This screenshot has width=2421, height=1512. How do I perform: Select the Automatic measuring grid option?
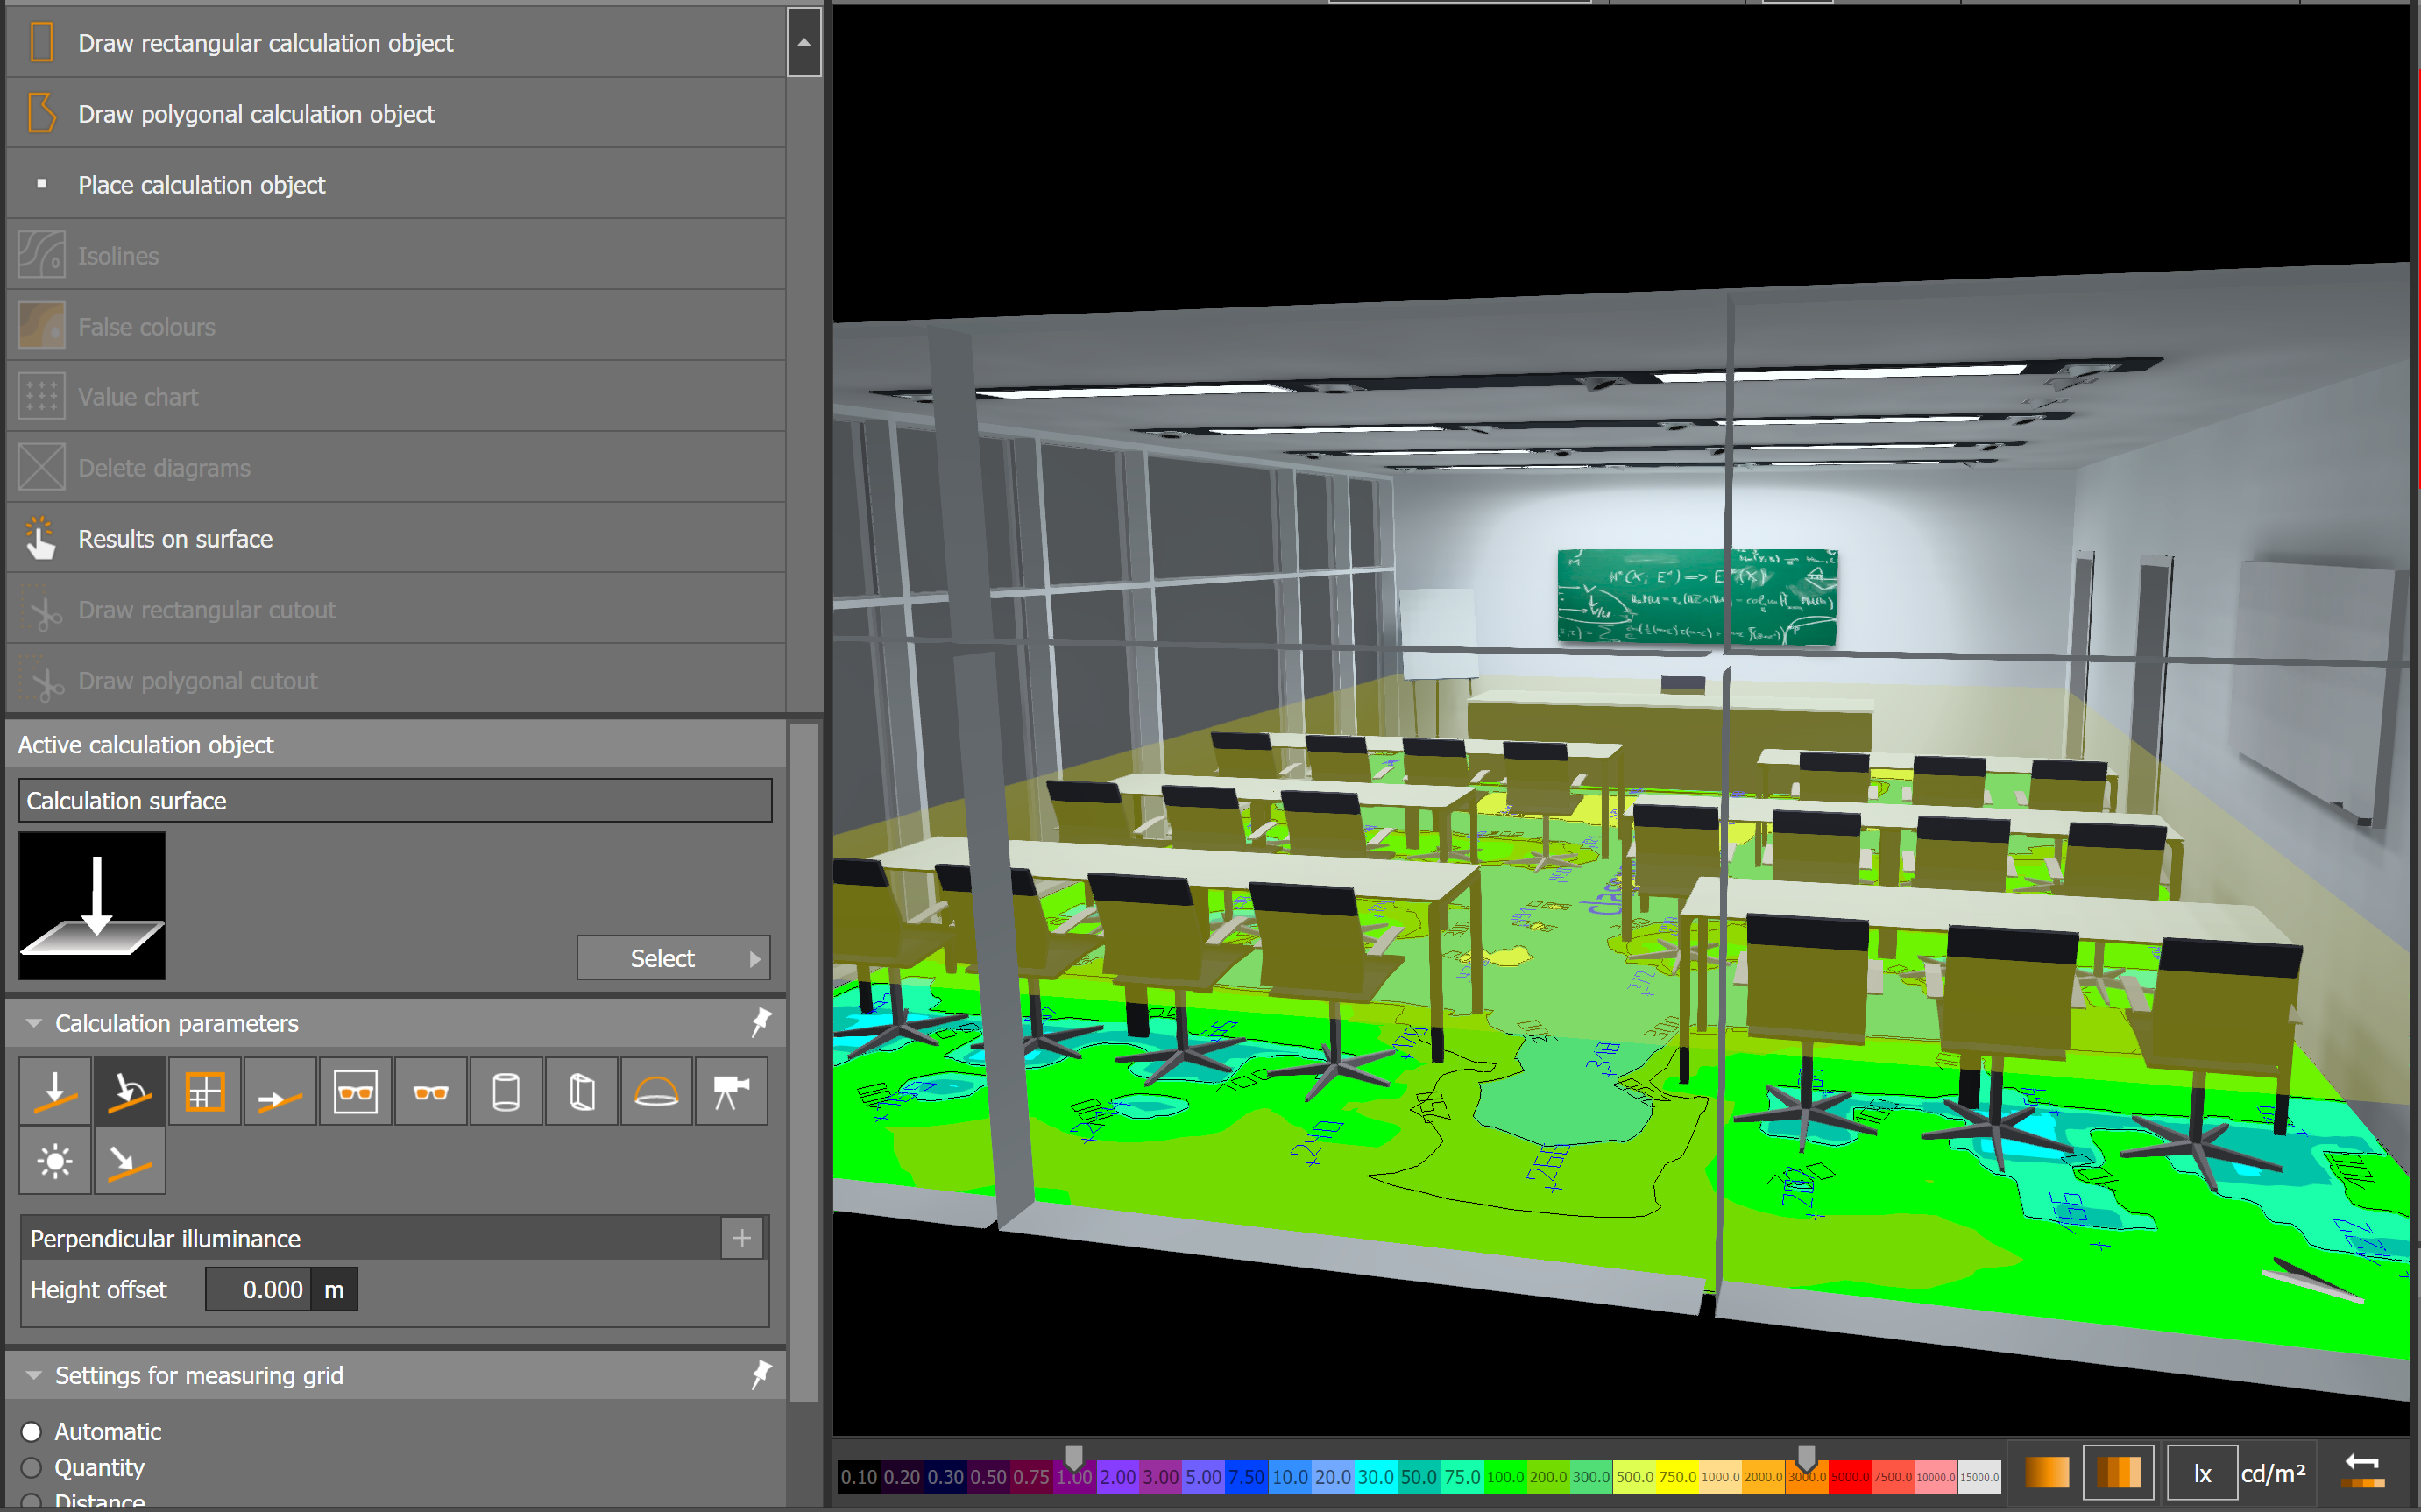pos(32,1431)
